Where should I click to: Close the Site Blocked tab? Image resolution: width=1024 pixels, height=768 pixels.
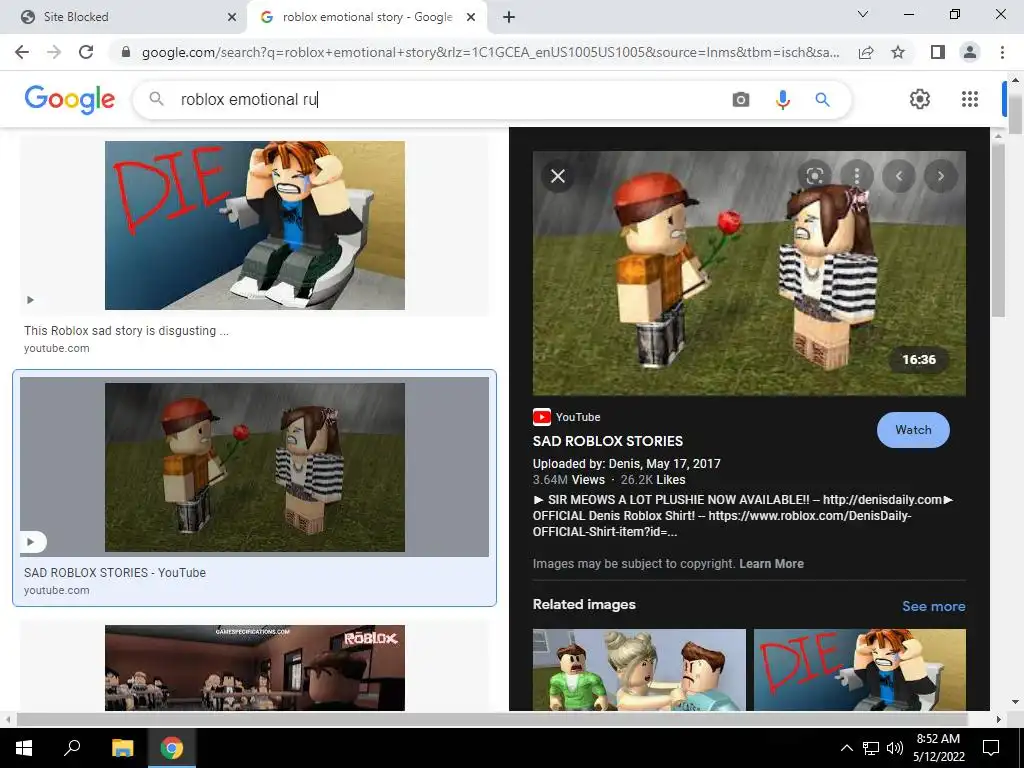[x=232, y=18]
